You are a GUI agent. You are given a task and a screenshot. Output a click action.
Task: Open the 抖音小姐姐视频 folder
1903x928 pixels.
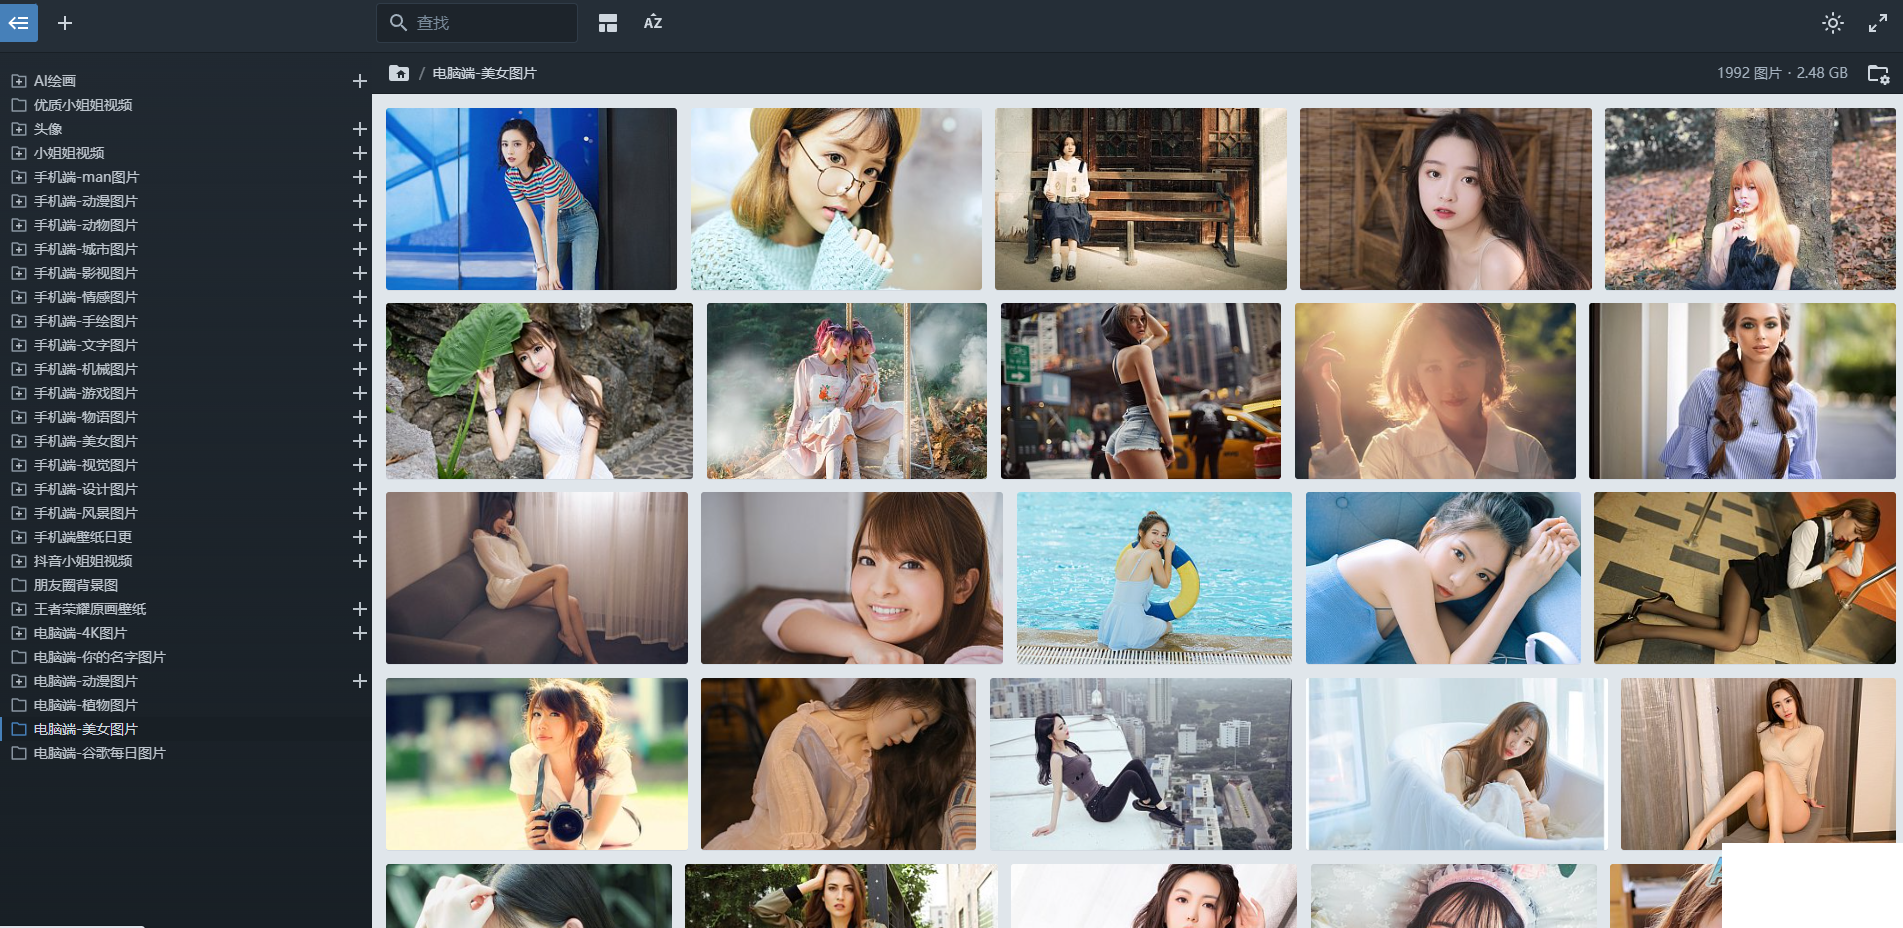pos(83,561)
